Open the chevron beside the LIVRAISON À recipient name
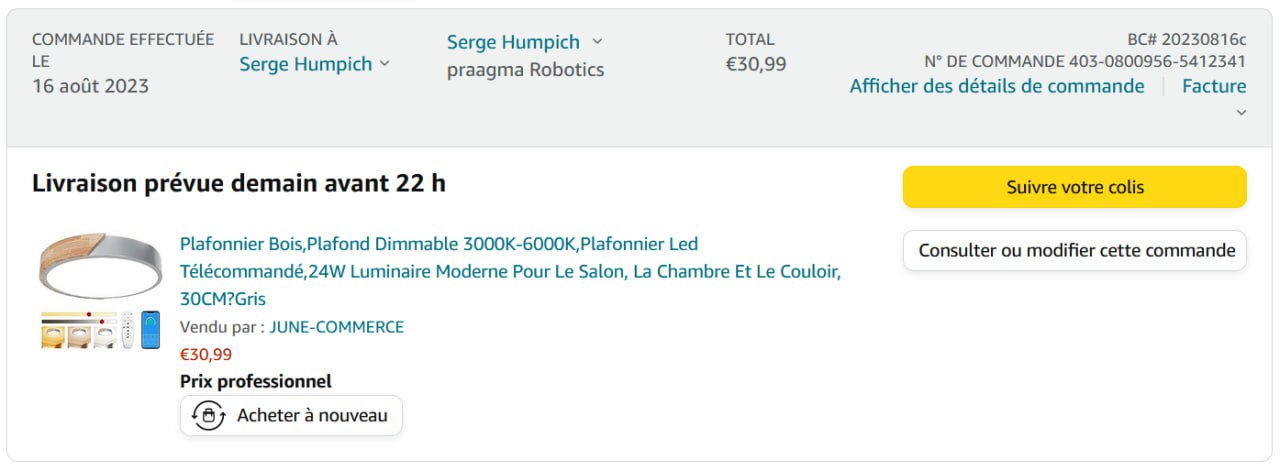Image resolution: width=1280 pixels, height=470 pixels. tap(383, 64)
